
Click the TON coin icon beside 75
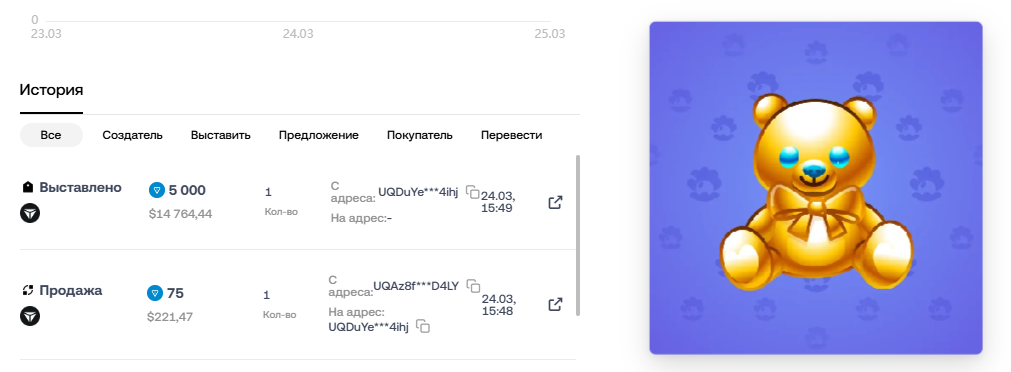tap(155, 293)
